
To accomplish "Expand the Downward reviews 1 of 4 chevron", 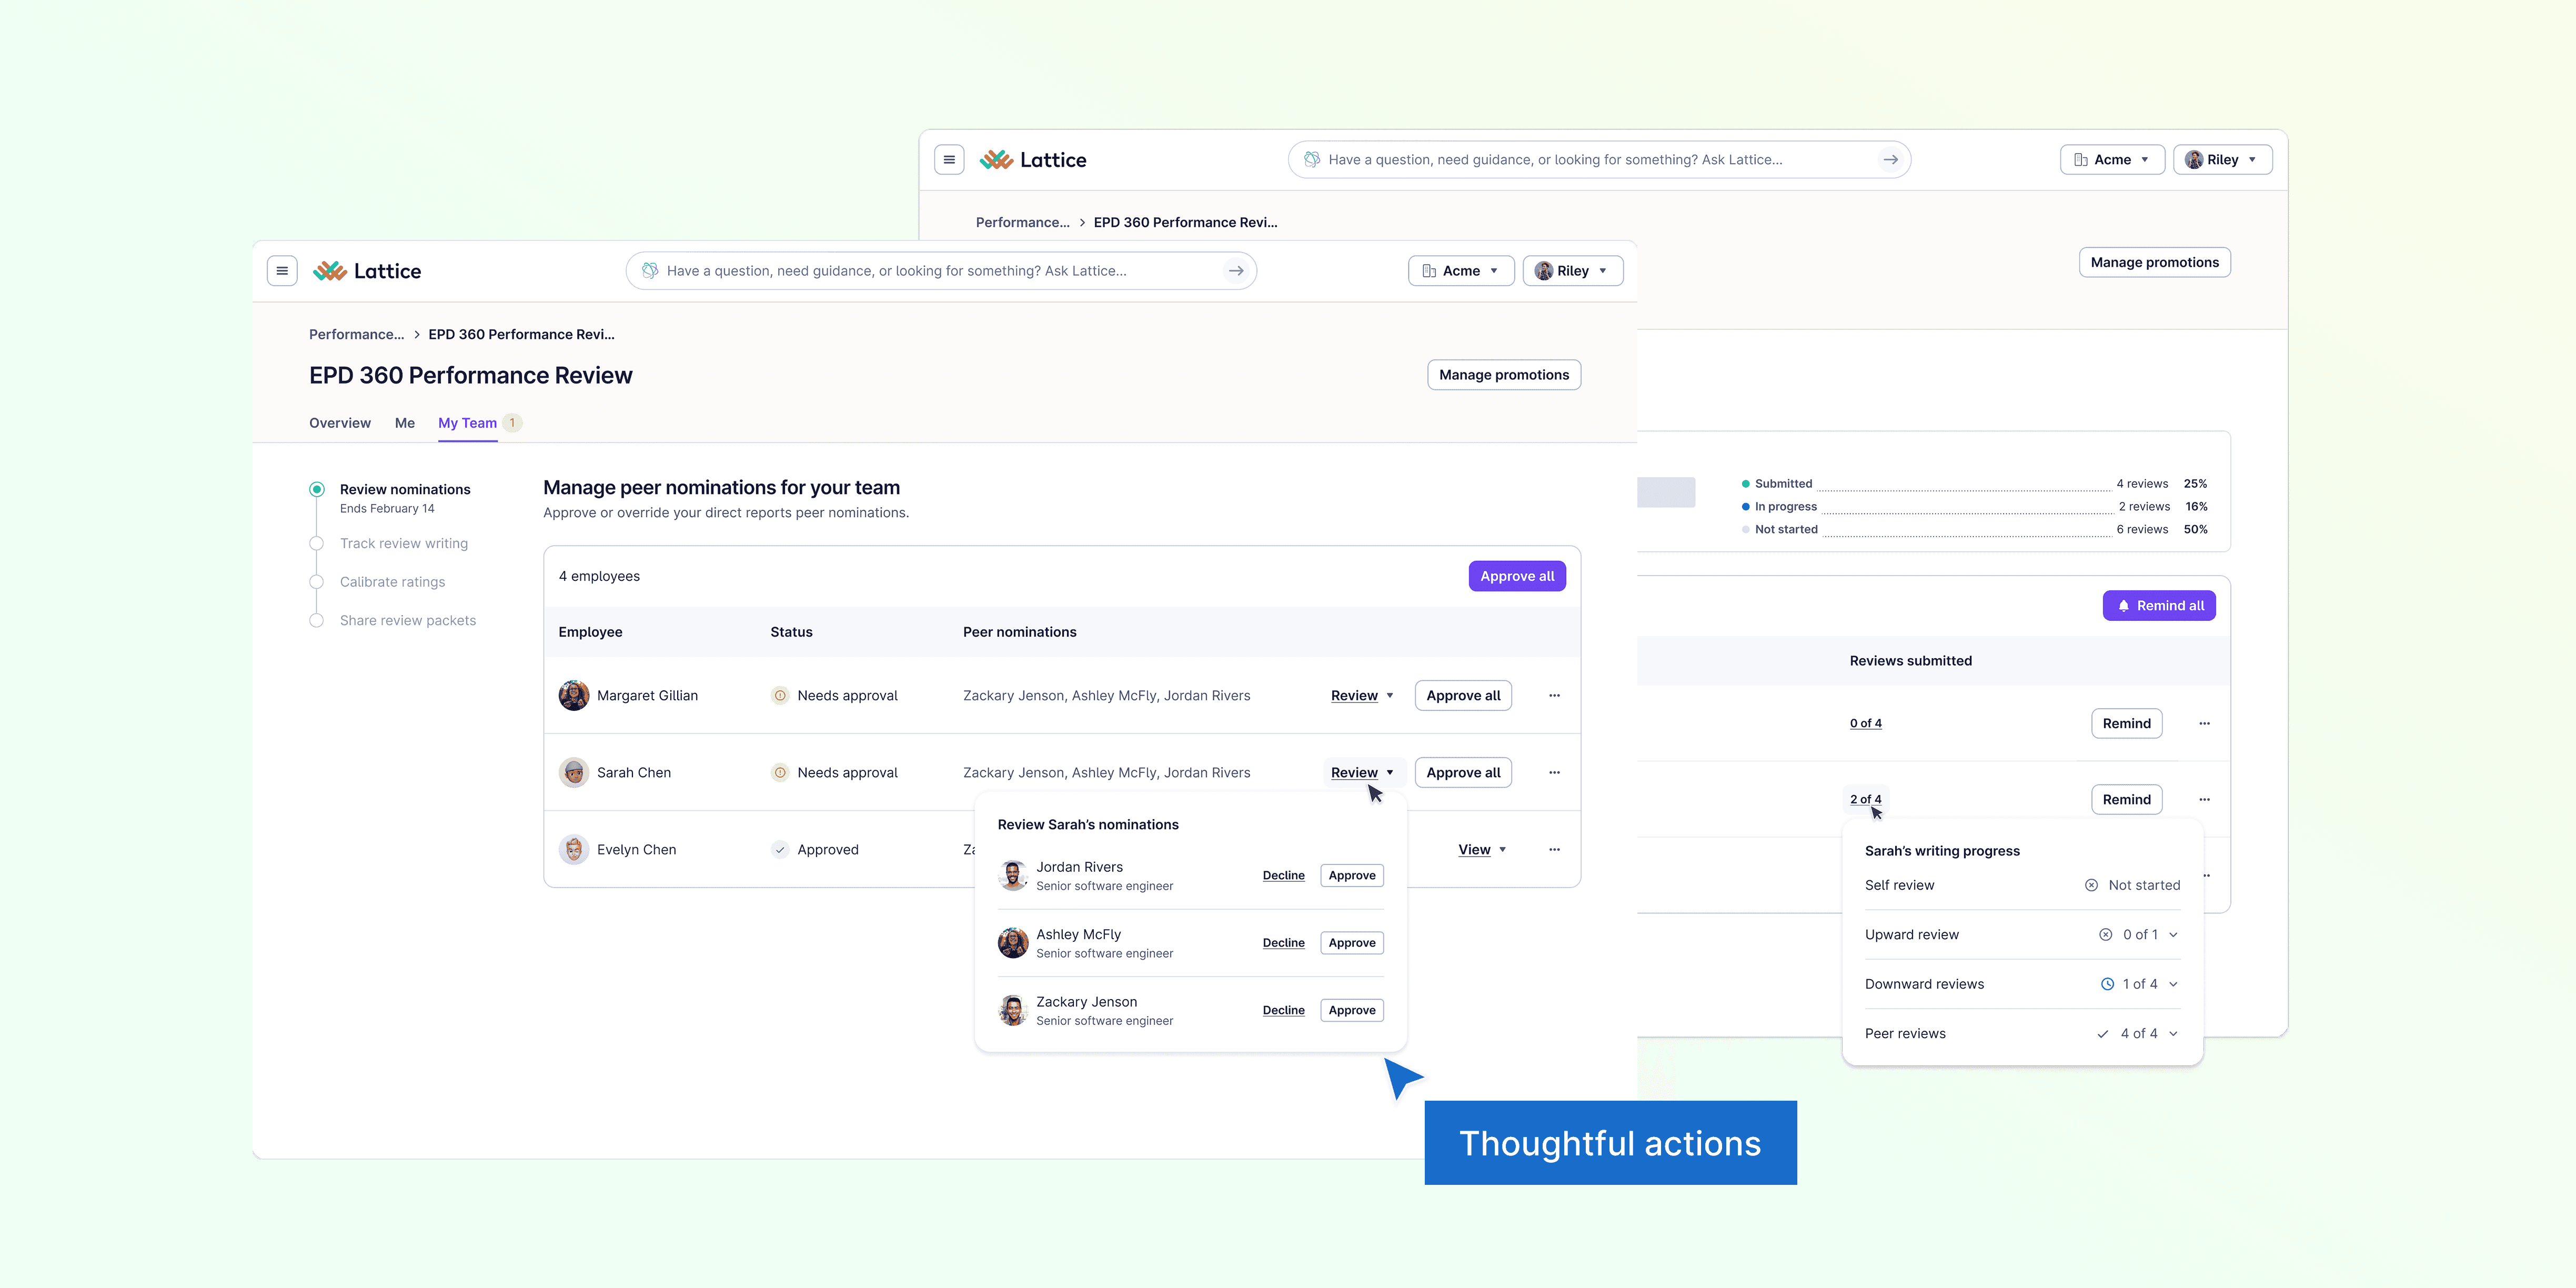I will pyautogui.click(x=2173, y=985).
